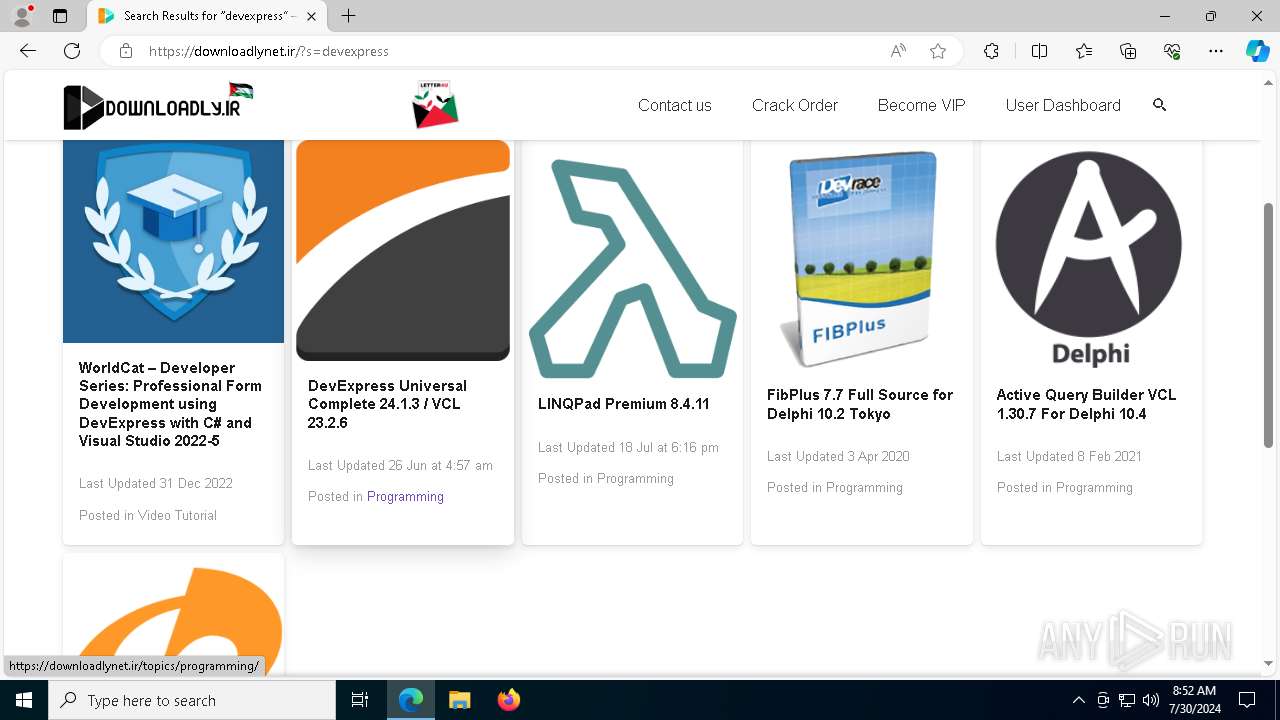Screen dimensions: 1280x720
Task: Click the volume speaker tray icon
Action: click(x=1151, y=700)
